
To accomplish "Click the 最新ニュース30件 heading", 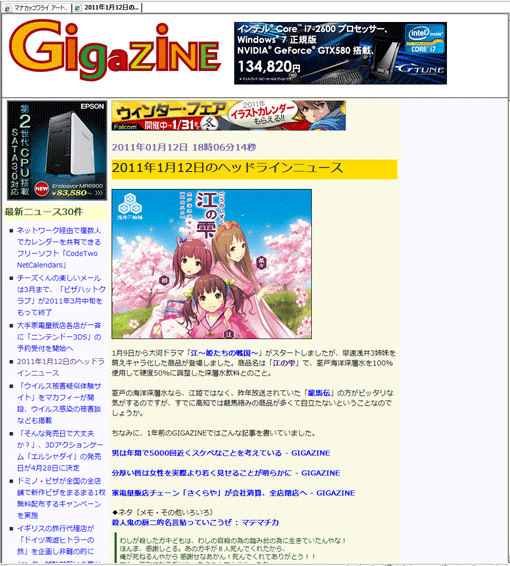I will coord(44,212).
